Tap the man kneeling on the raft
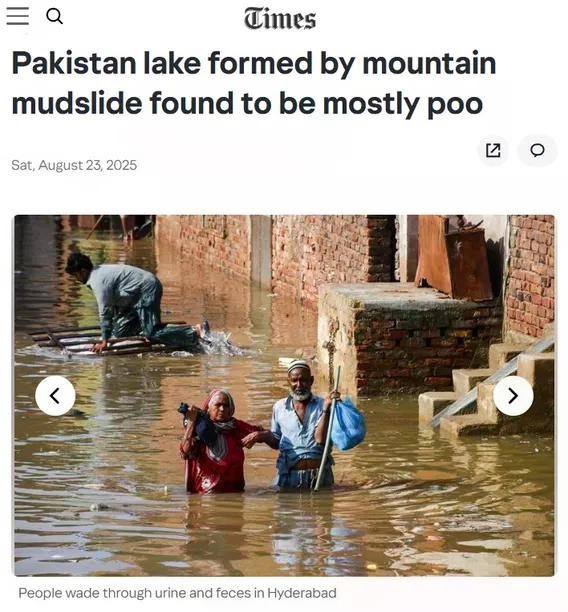This screenshot has width=568, height=612. (133, 302)
